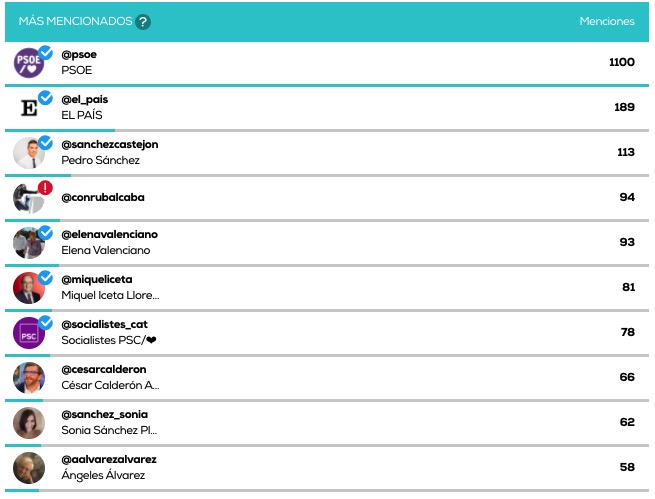Image resolution: width=655 pixels, height=499 pixels.
Task: Select the name Sonia Sánchez Pl...
Action: coord(109,431)
